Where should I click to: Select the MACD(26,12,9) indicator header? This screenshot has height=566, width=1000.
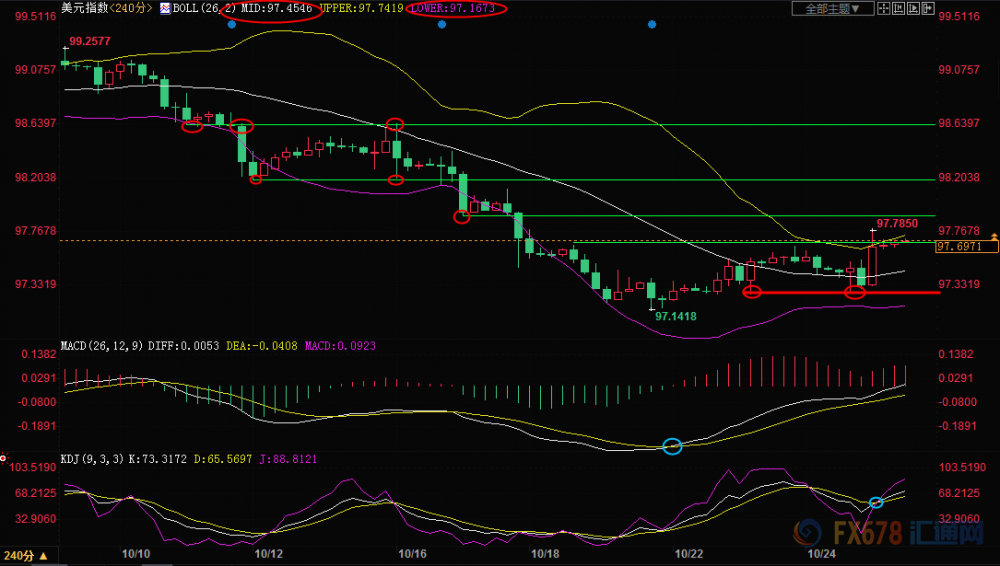[102, 346]
